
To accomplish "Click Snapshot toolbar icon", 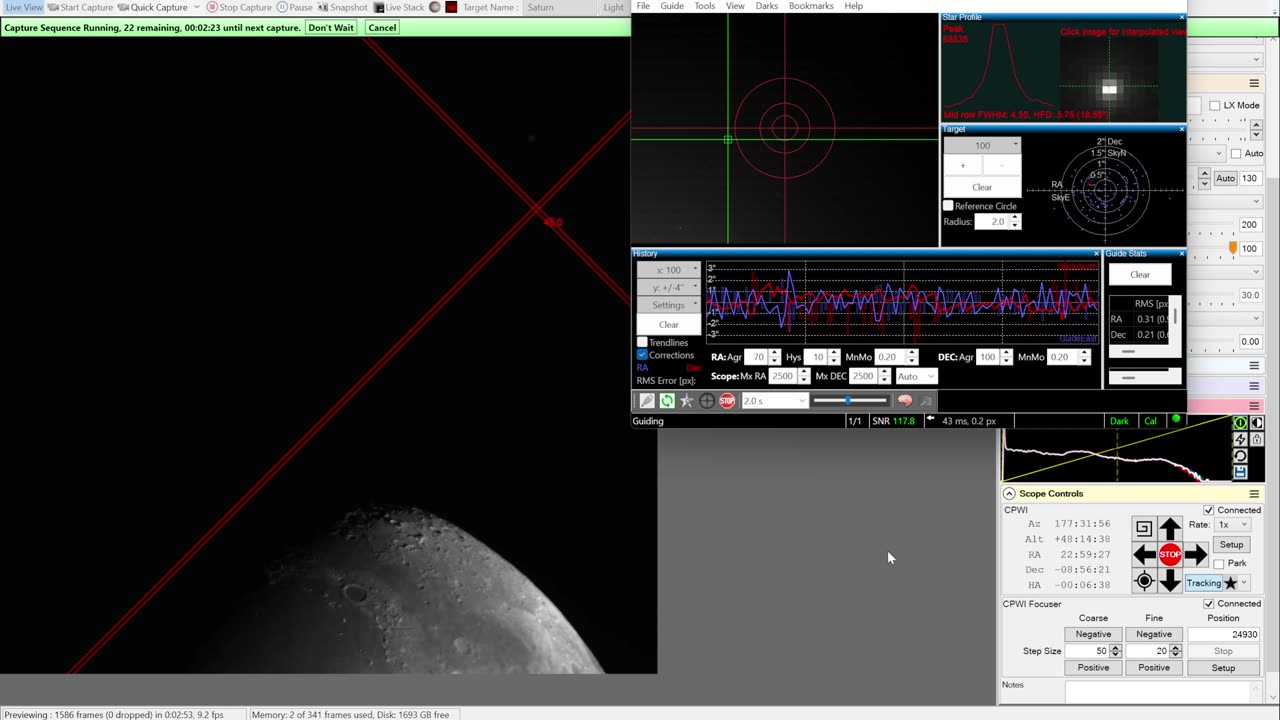I will (x=323, y=7).
